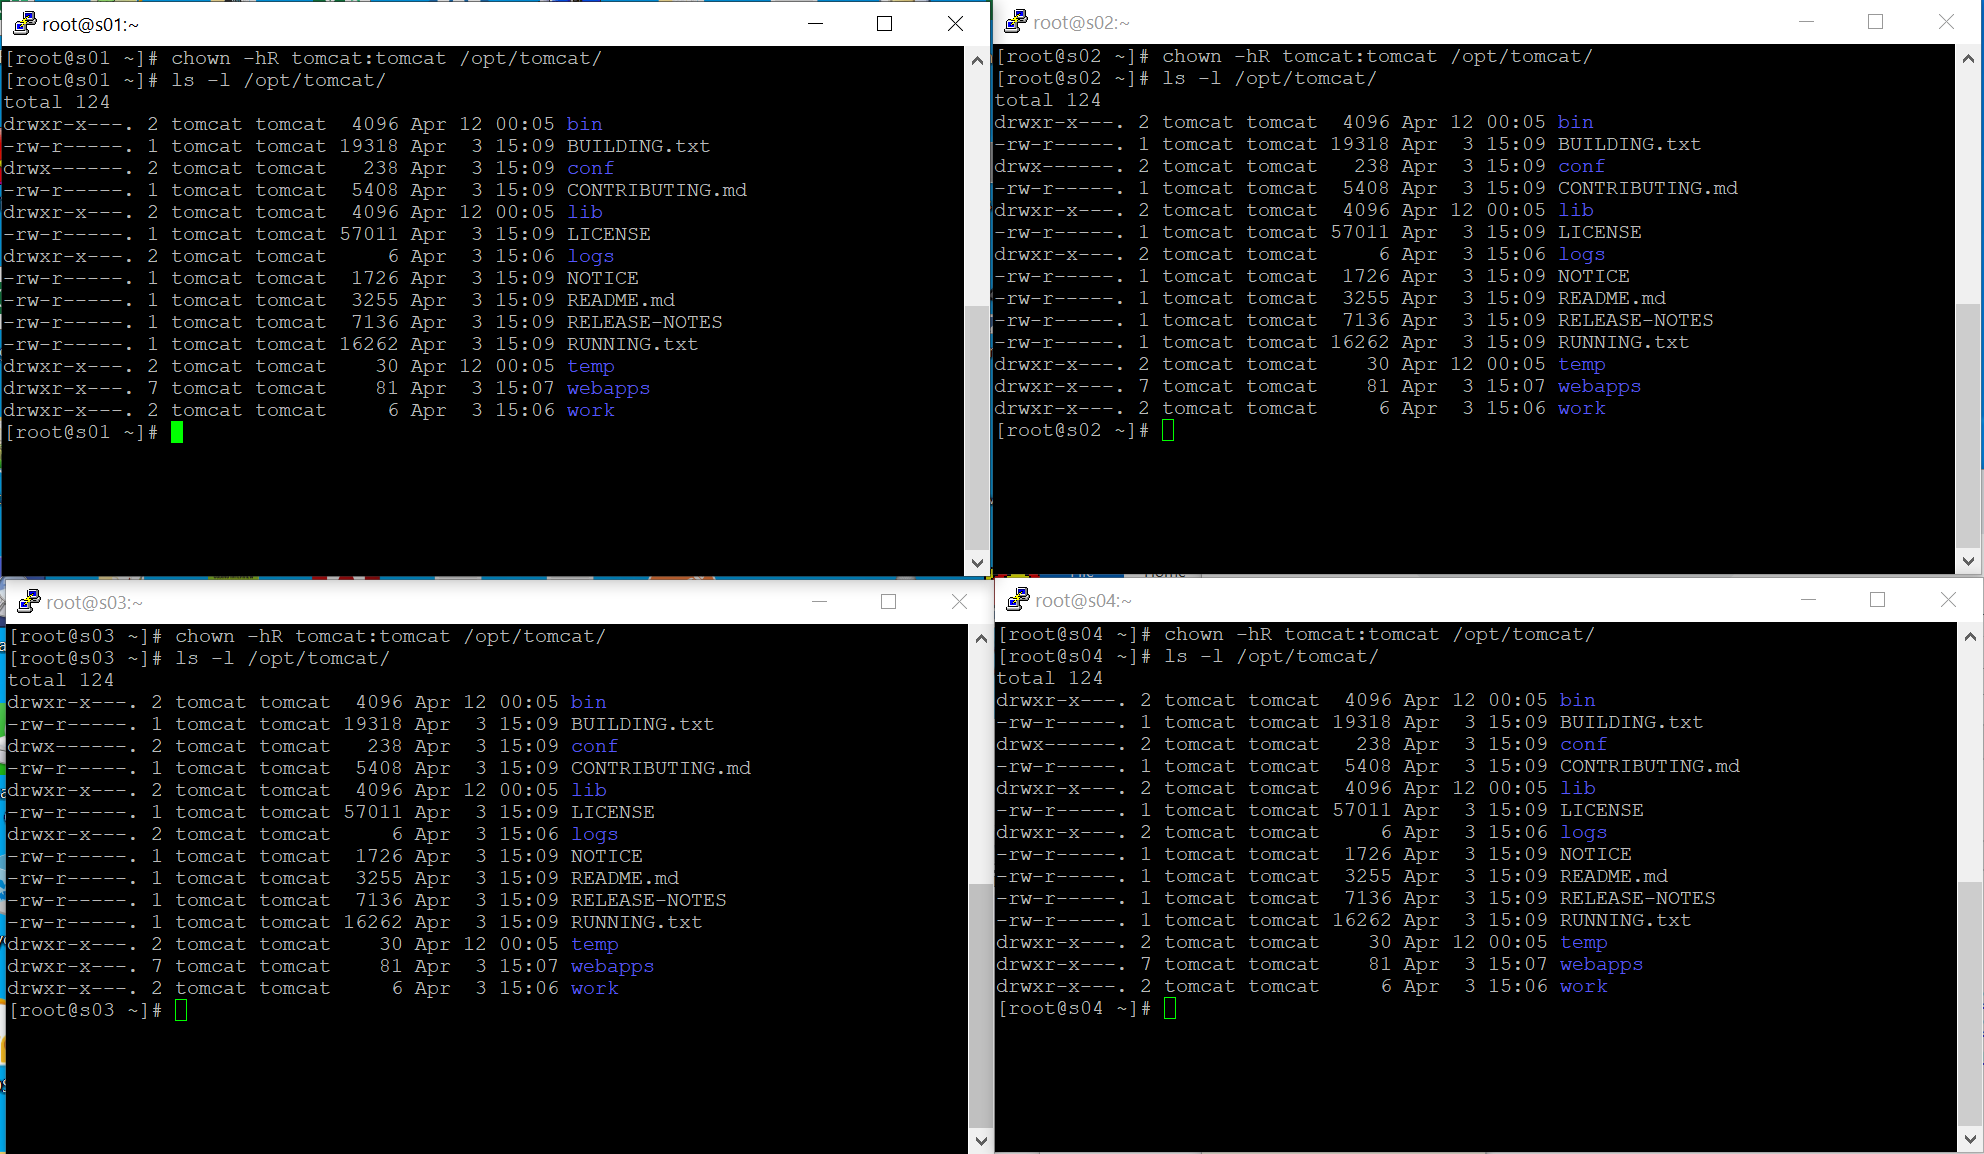Screen dimensions: 1984x1154
Task: Click scrollbar thumb in s01 terminal
Action: (977, 428)
